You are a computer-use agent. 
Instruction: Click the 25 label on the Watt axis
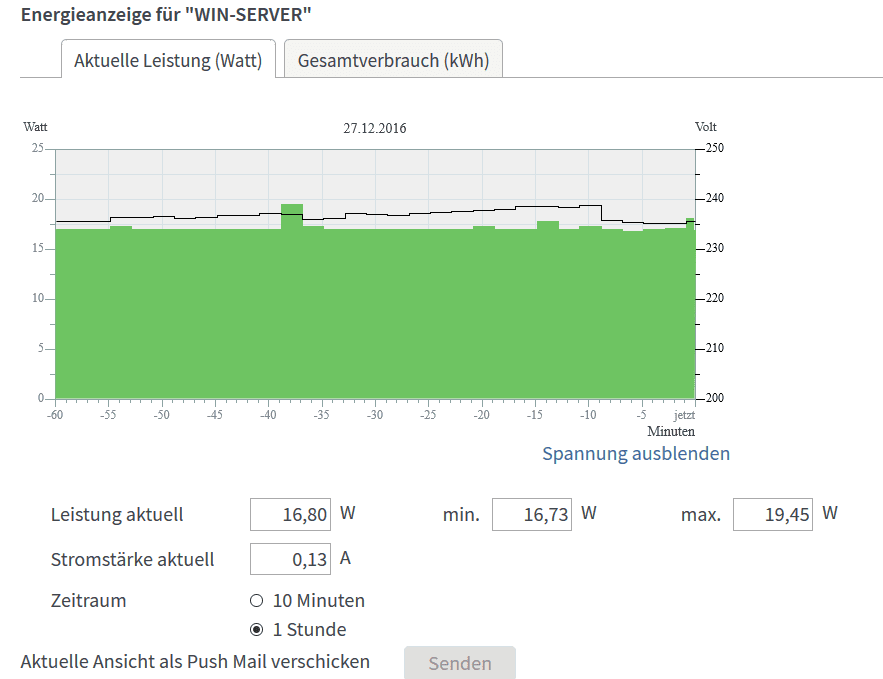click(37, 148)
